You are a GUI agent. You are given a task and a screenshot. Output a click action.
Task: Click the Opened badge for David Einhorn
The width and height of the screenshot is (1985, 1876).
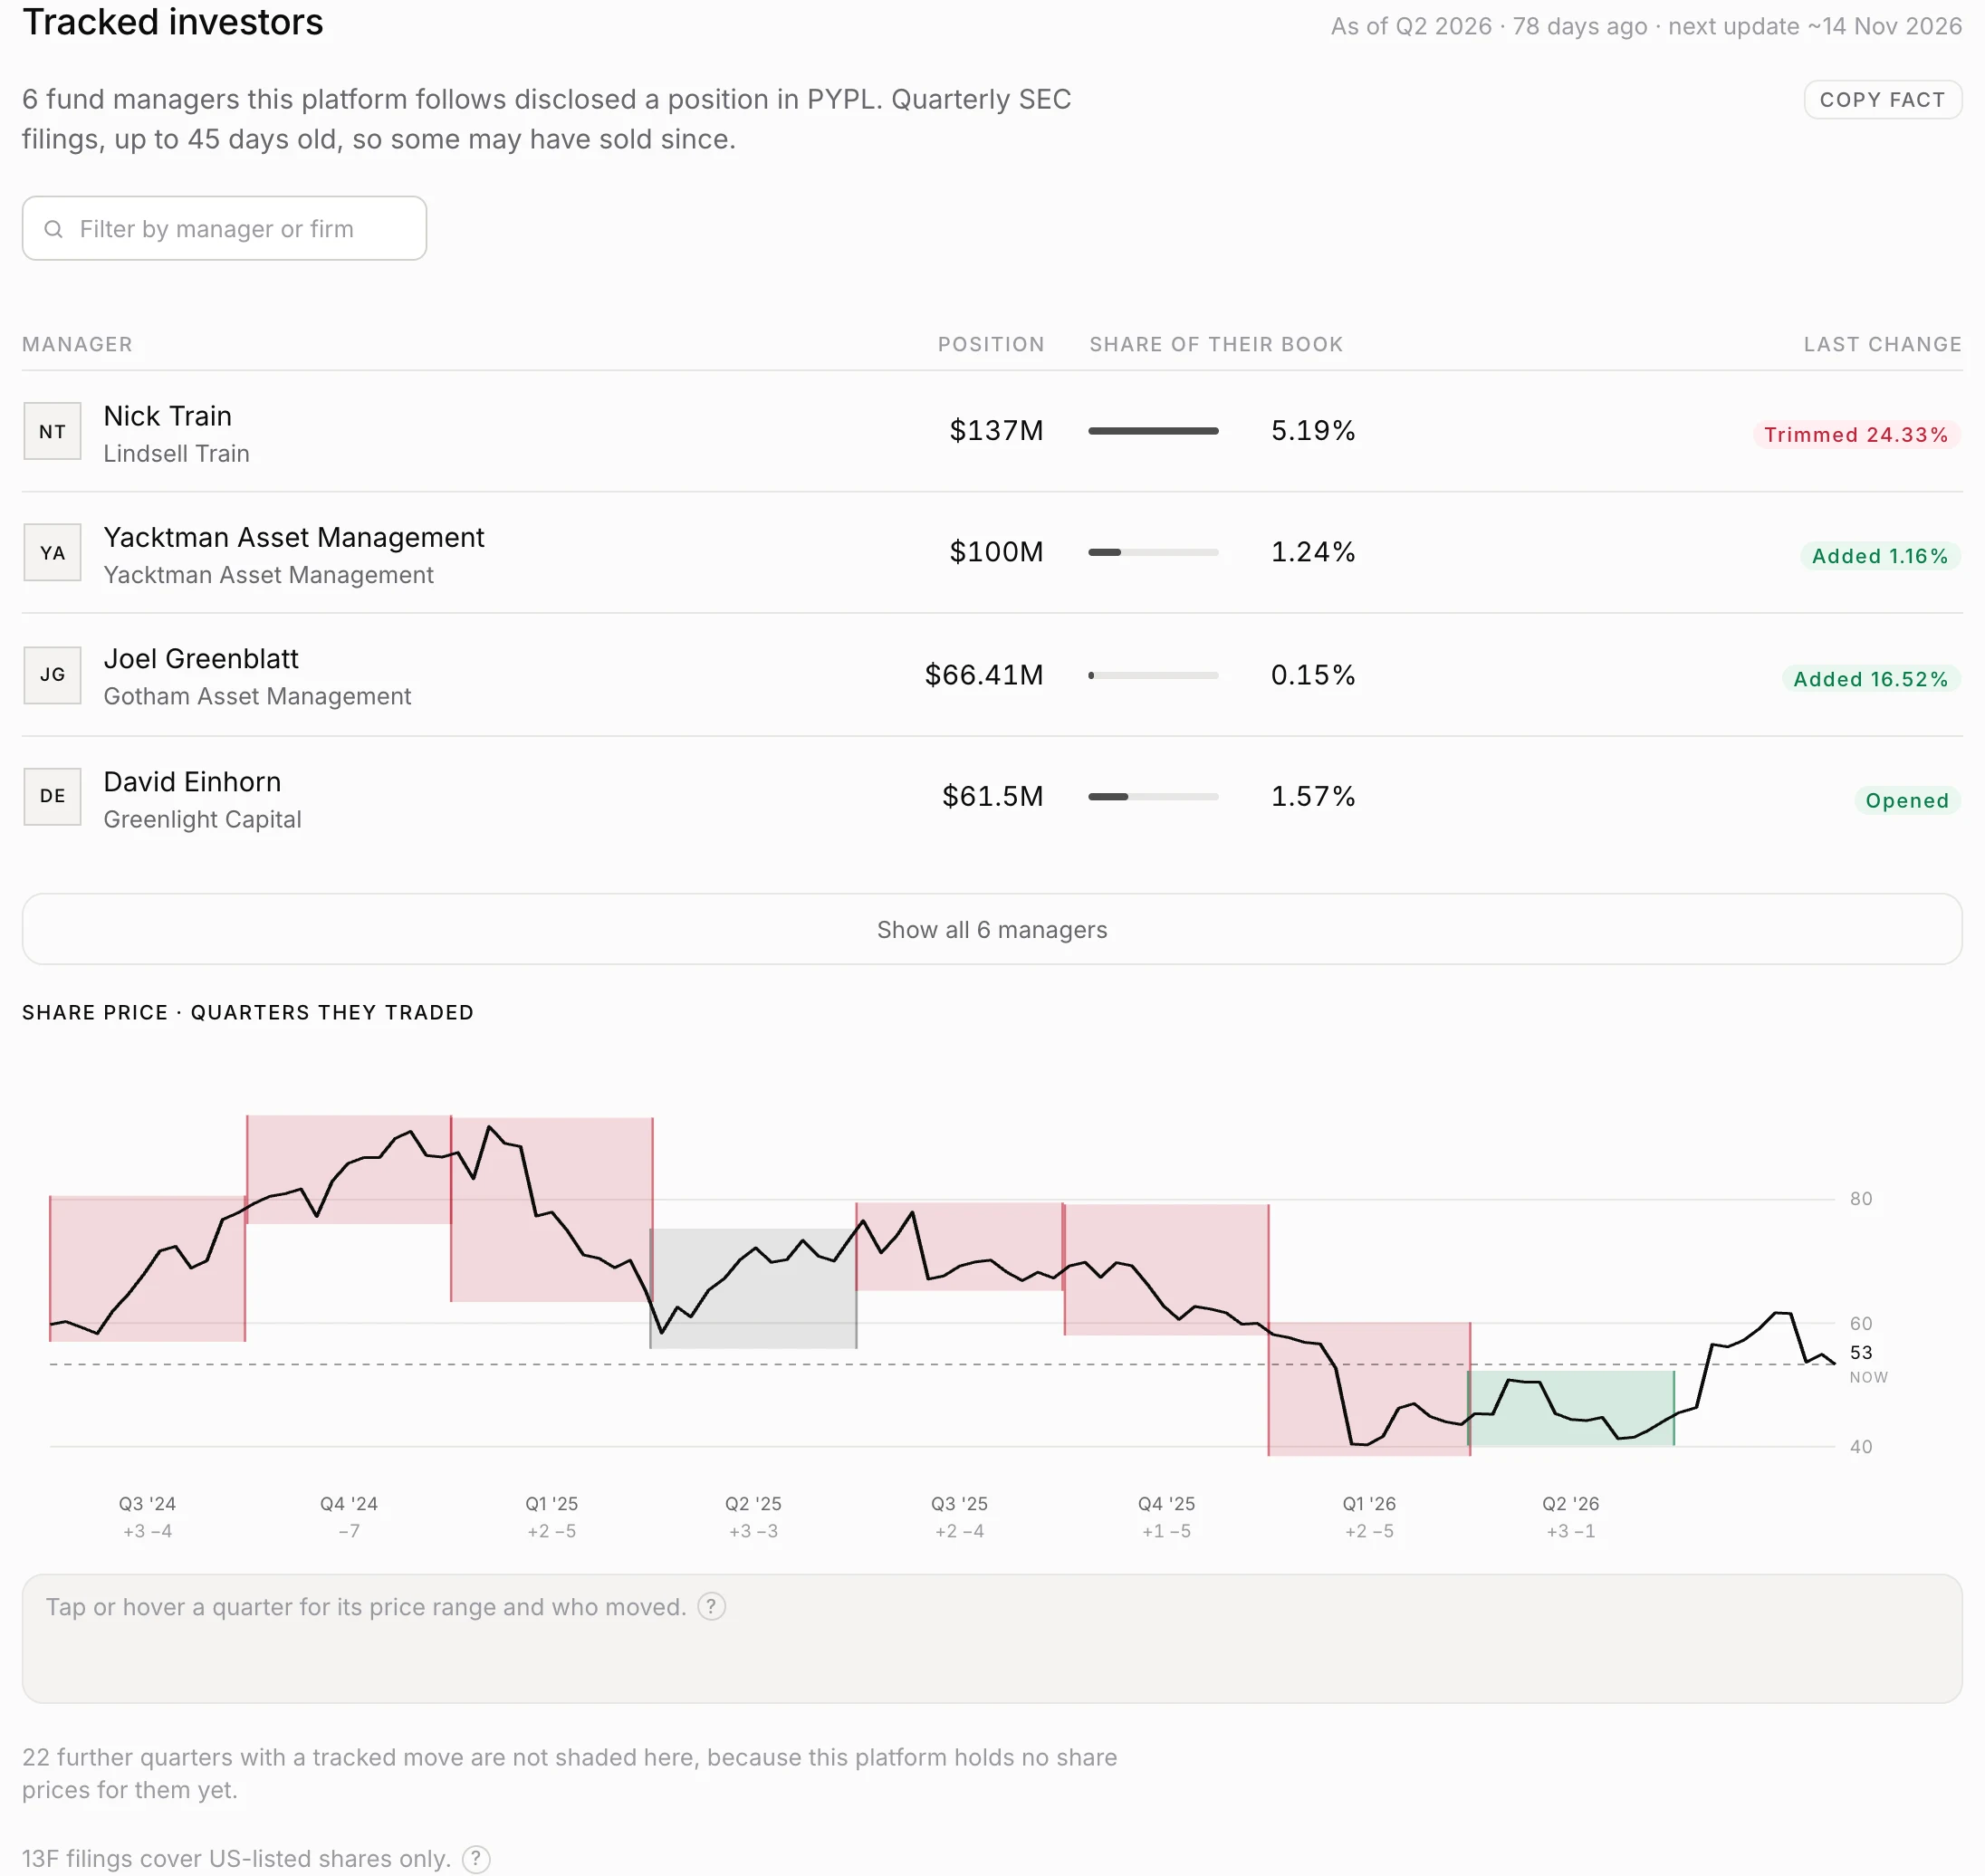[1907, 800]
